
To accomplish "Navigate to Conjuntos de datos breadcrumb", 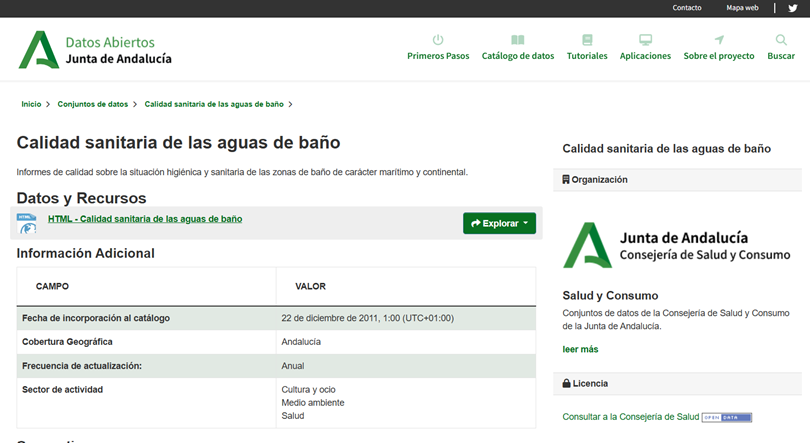I will click(x=92, y=104).
